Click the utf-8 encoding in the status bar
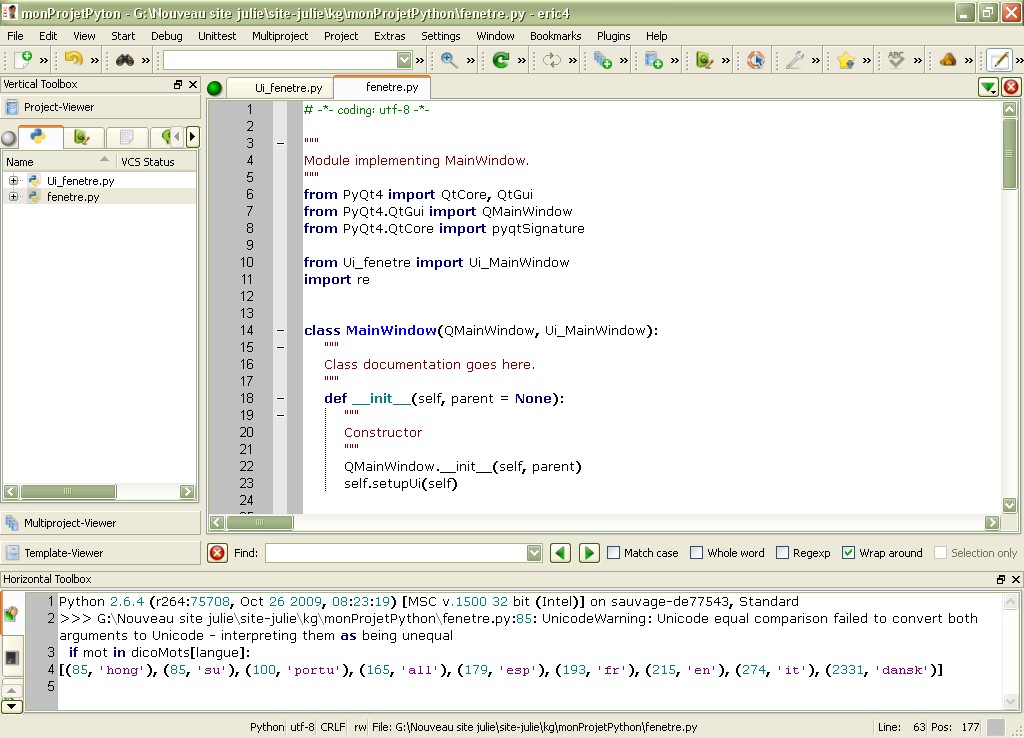 [x=302, y=727]
